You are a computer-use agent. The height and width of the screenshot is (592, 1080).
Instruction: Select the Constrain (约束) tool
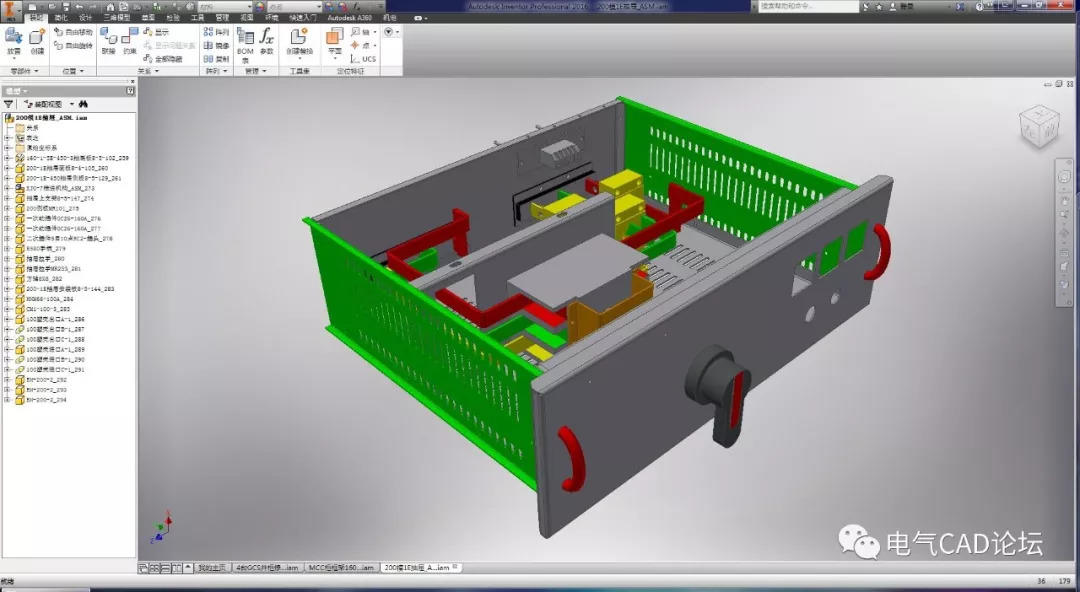[129, 40]
